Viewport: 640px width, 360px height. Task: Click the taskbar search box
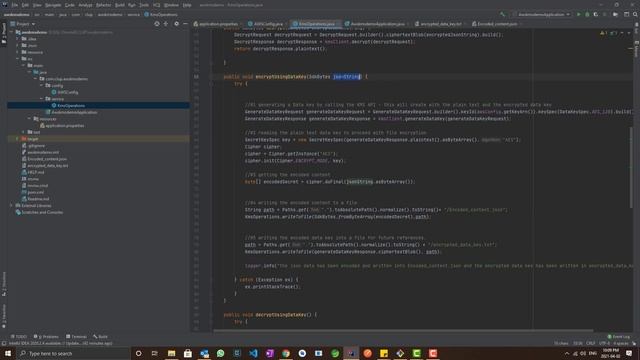pos(73,353)
